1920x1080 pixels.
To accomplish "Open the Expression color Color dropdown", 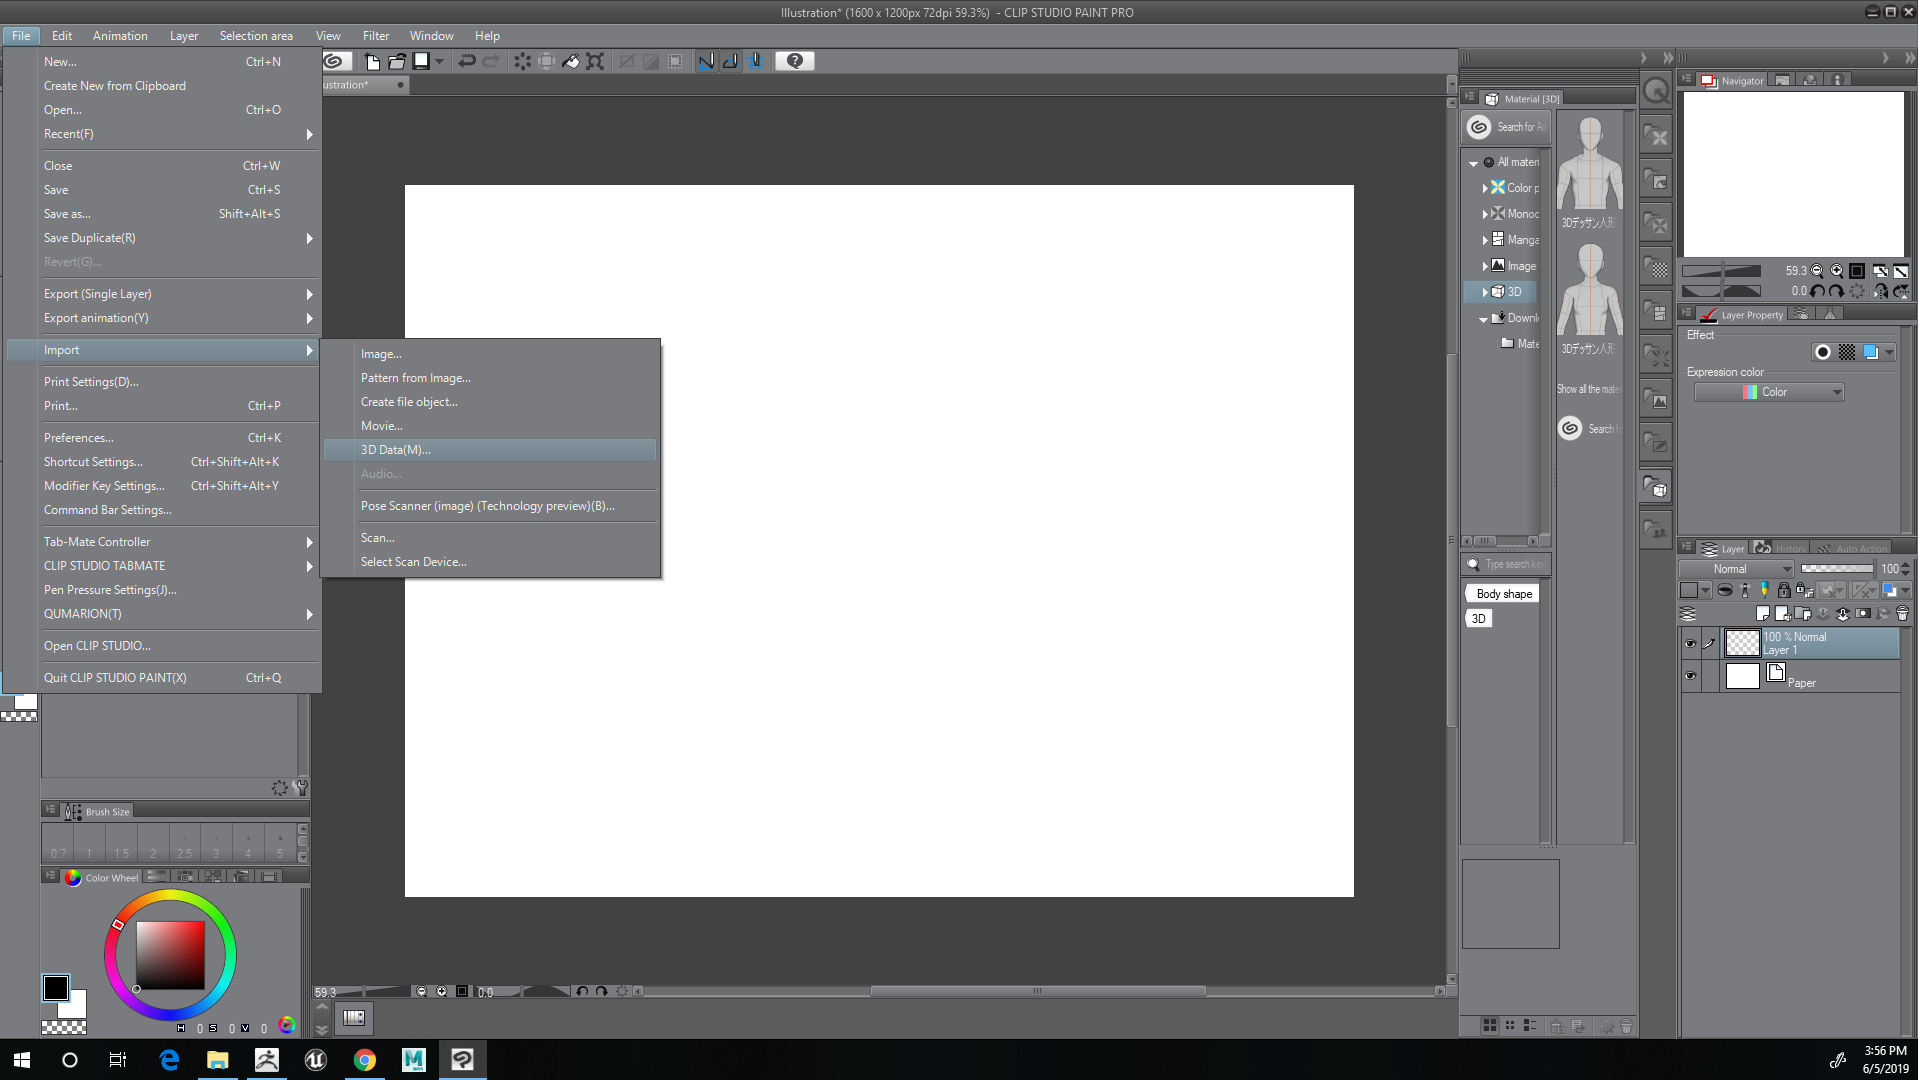I will tap(1769, 393).
